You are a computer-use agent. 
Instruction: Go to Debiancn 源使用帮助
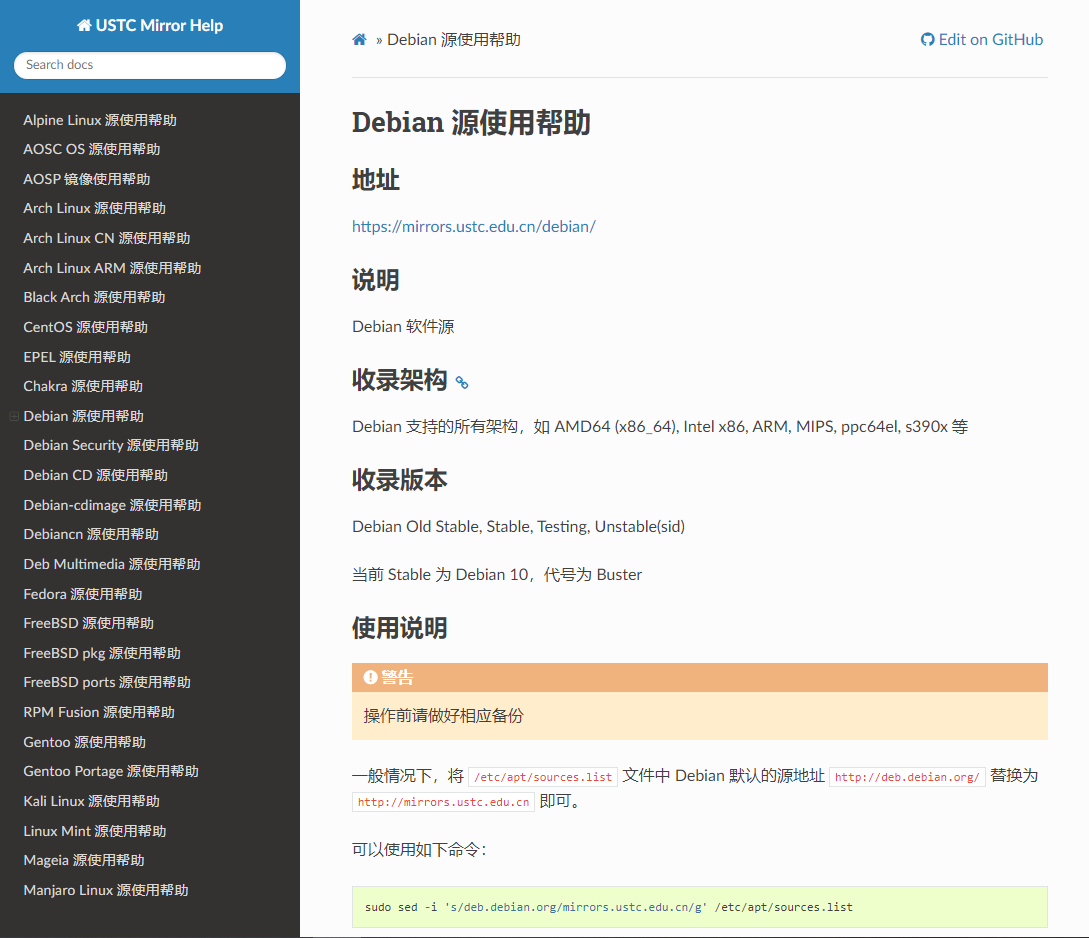pos(91,534)
